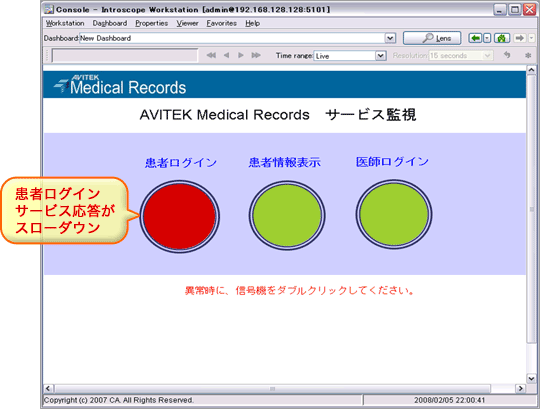This screenshot has height=409, width=540.
Task: Open the Resolution 15 seconds dropdown
Action: point(487,55)
